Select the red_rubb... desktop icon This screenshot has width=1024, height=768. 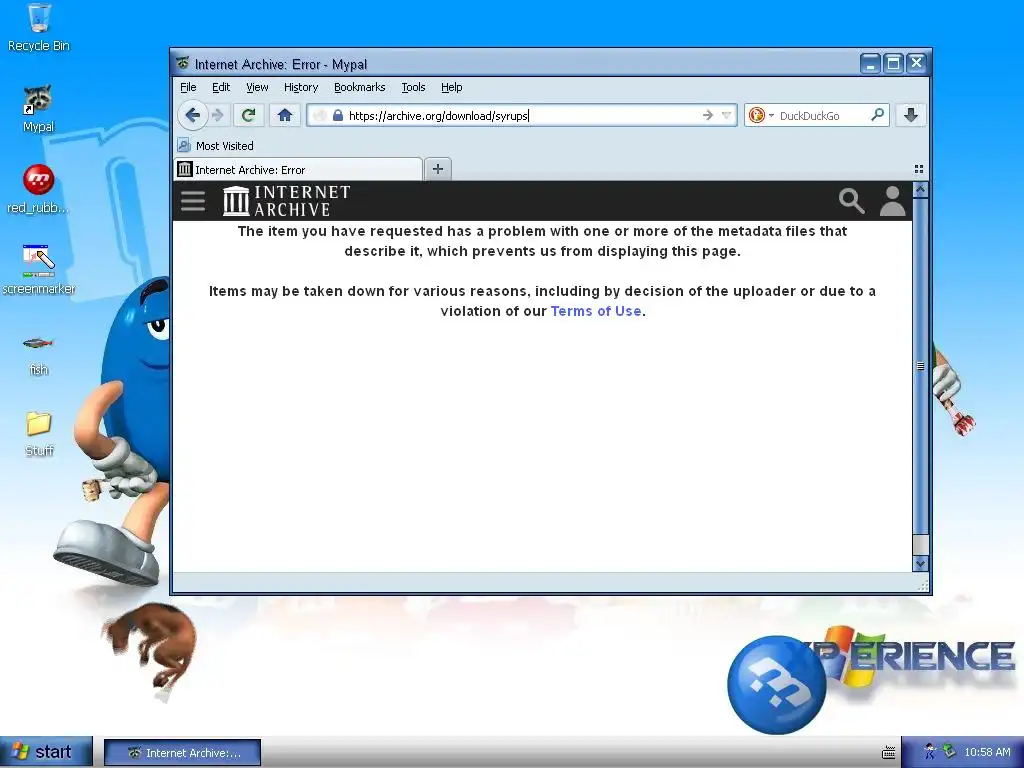pyautogui.click(x=39, y=189)
